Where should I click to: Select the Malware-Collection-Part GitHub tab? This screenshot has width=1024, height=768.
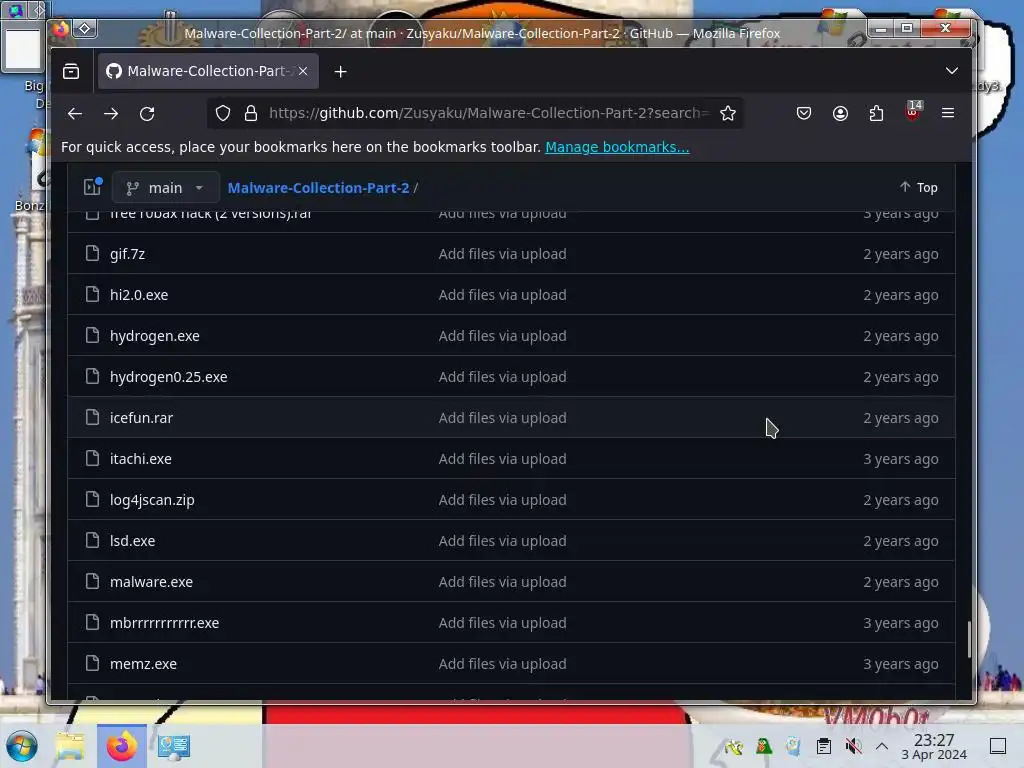tap(208, 71)
